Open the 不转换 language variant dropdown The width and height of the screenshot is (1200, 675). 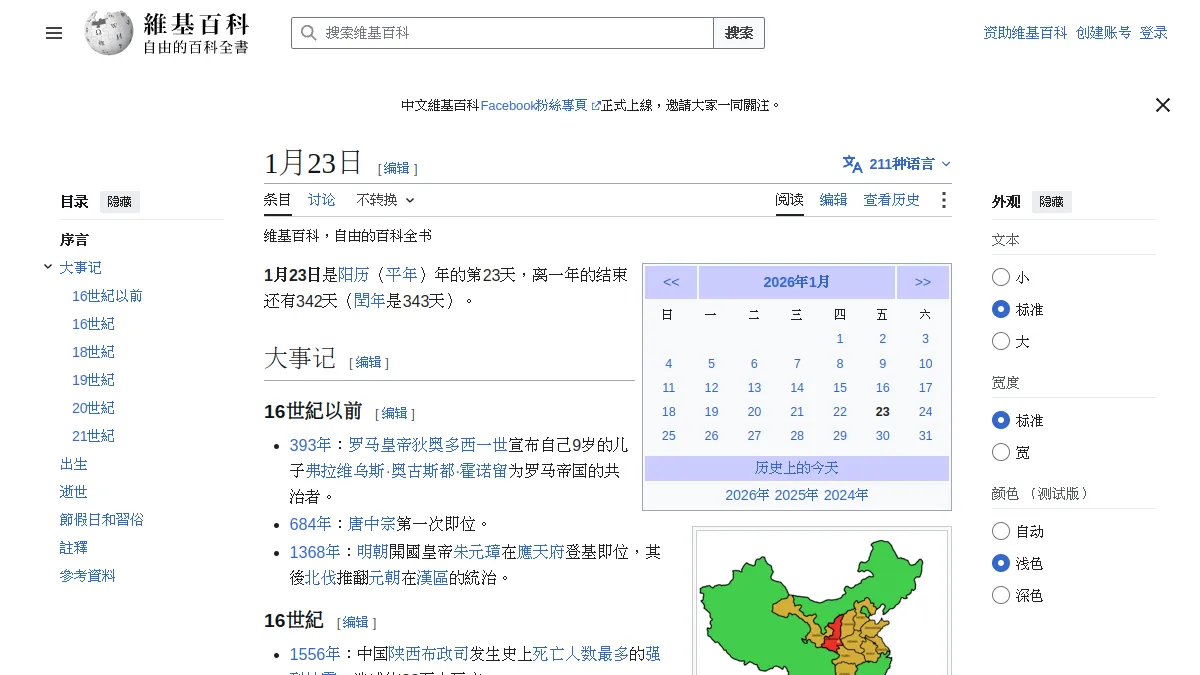(385, 200)
